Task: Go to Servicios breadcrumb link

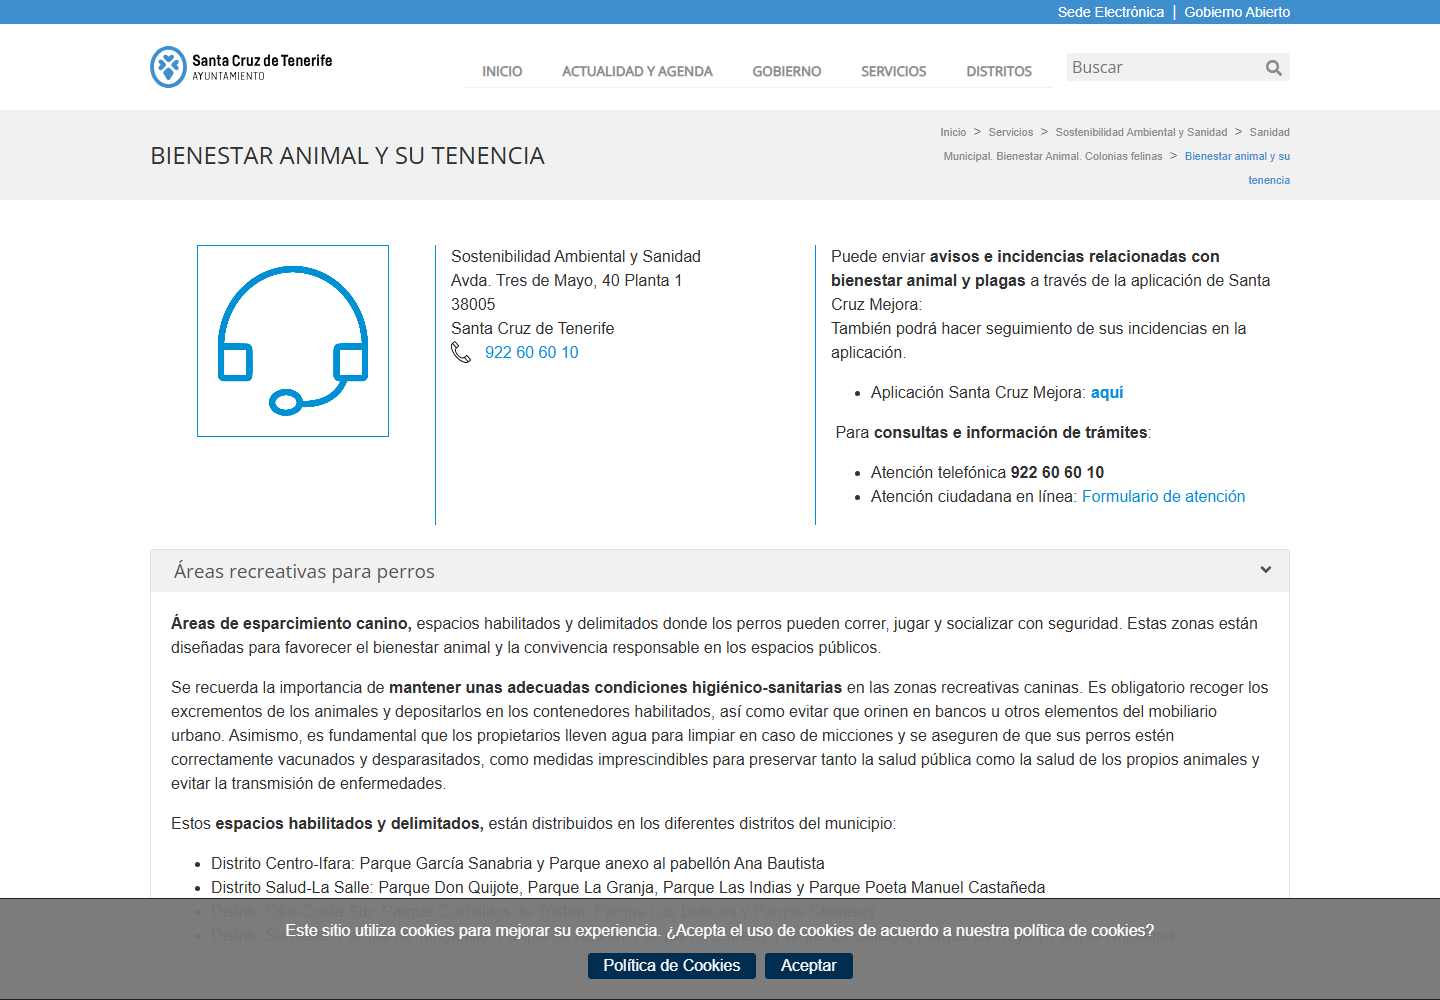Action: pos(1011,132)
